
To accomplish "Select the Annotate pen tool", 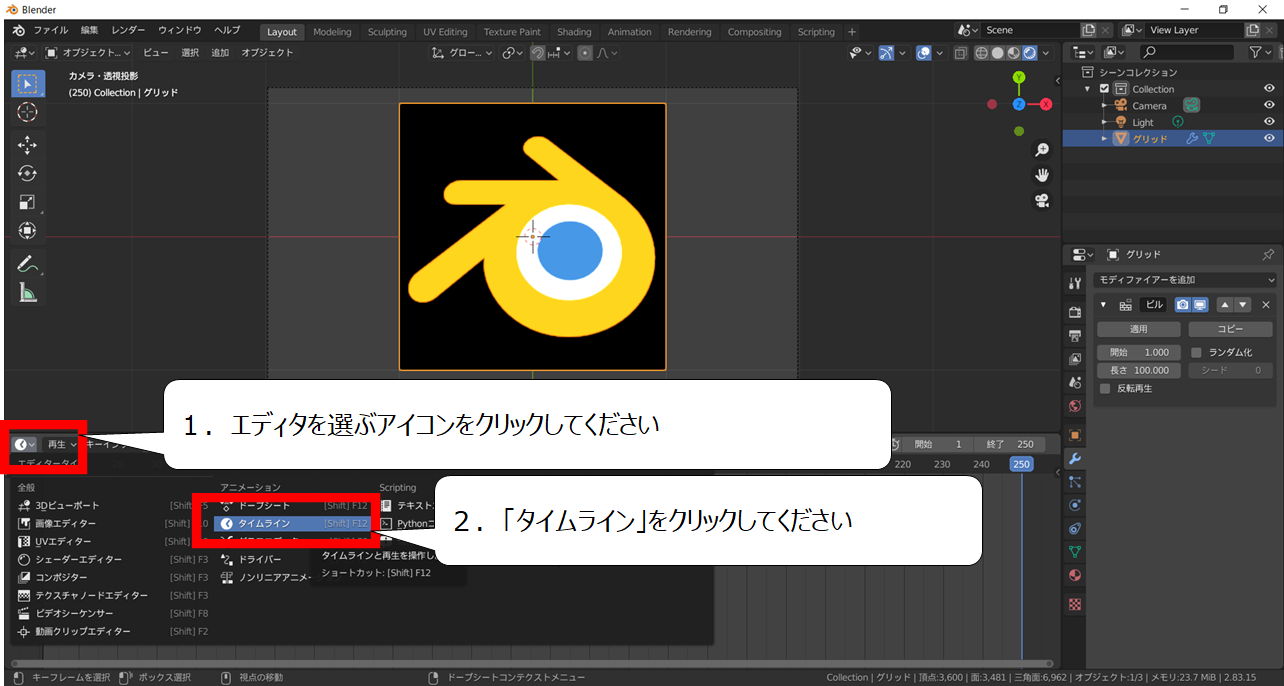I will coord(27,264).
